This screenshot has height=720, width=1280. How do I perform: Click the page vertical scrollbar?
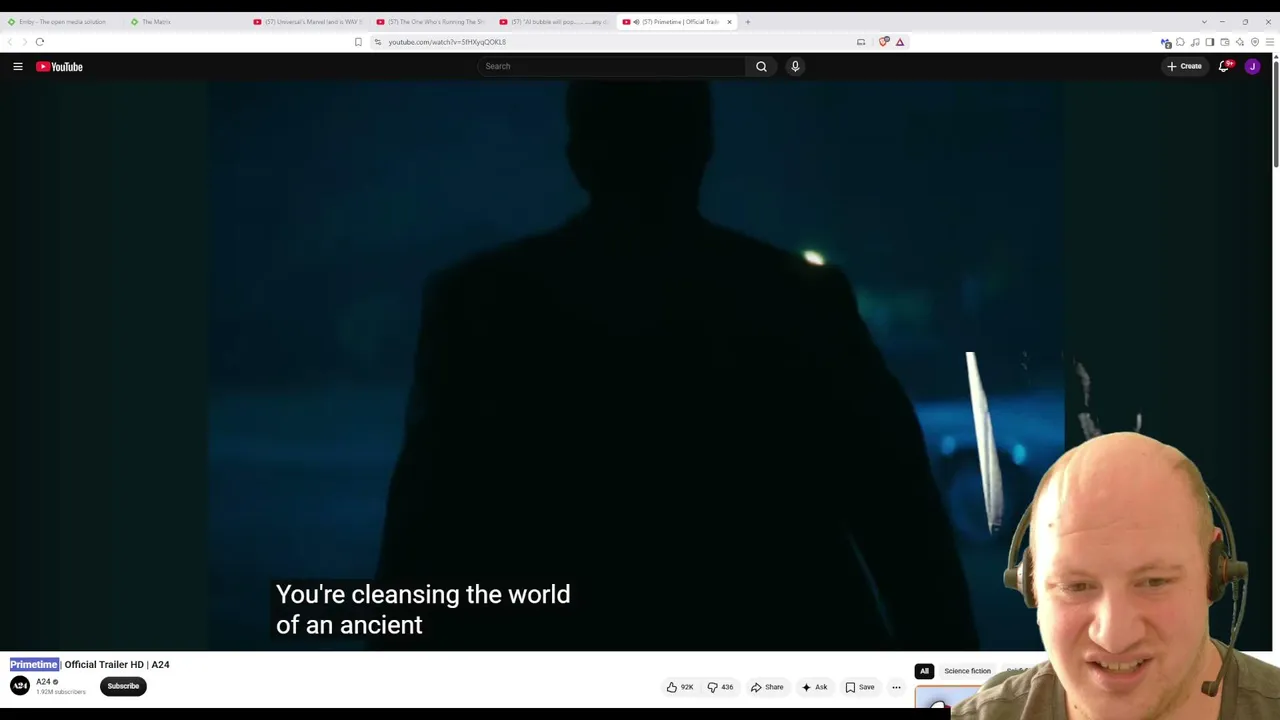coord(1276,115)
